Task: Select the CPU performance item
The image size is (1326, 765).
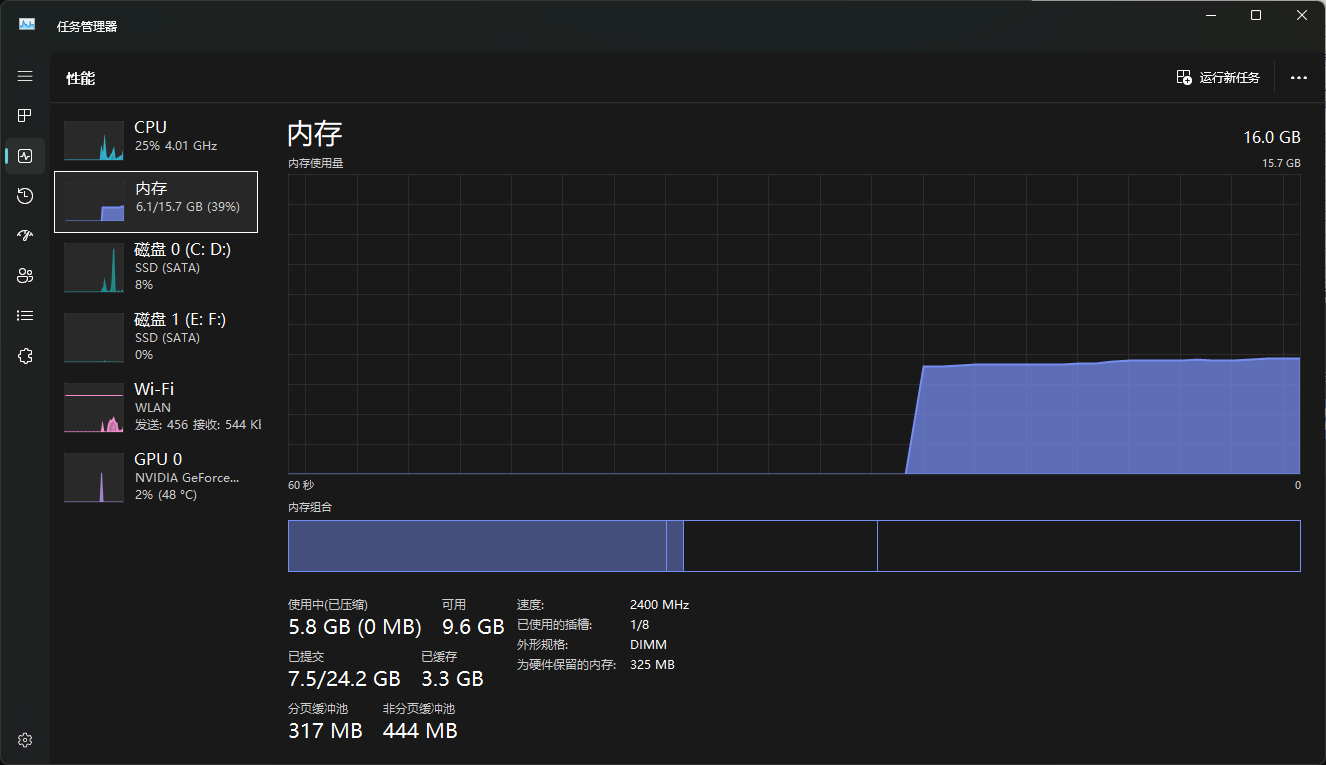Action: [156, 138]
